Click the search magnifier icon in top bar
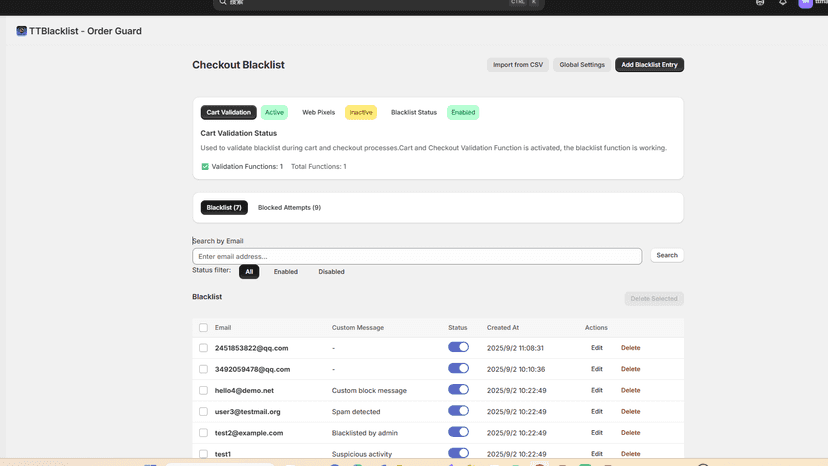The height and width of the screenshot is (466, 828). [223, 2]
